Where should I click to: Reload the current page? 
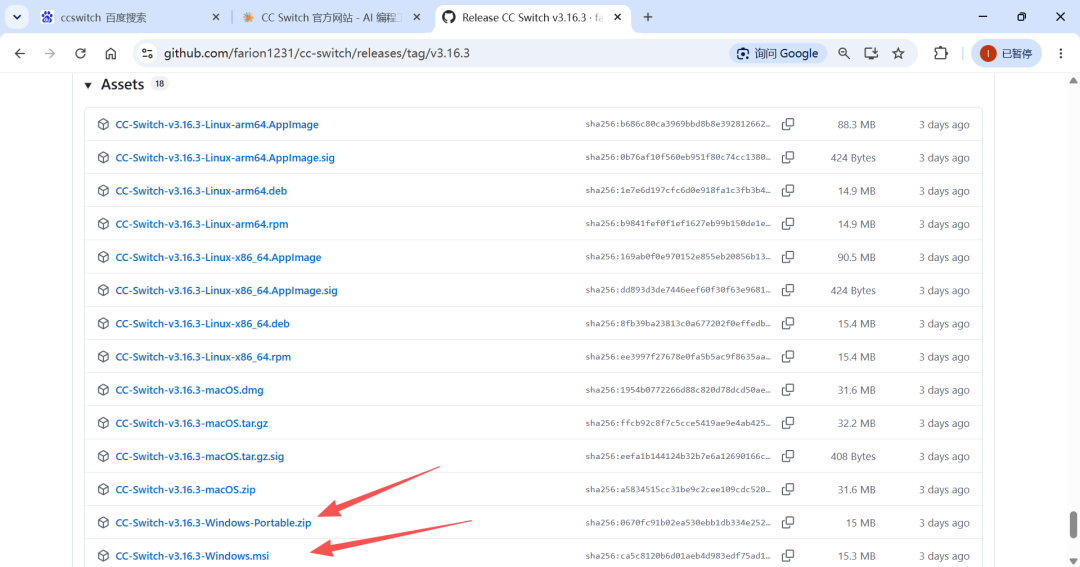[81, 53]
